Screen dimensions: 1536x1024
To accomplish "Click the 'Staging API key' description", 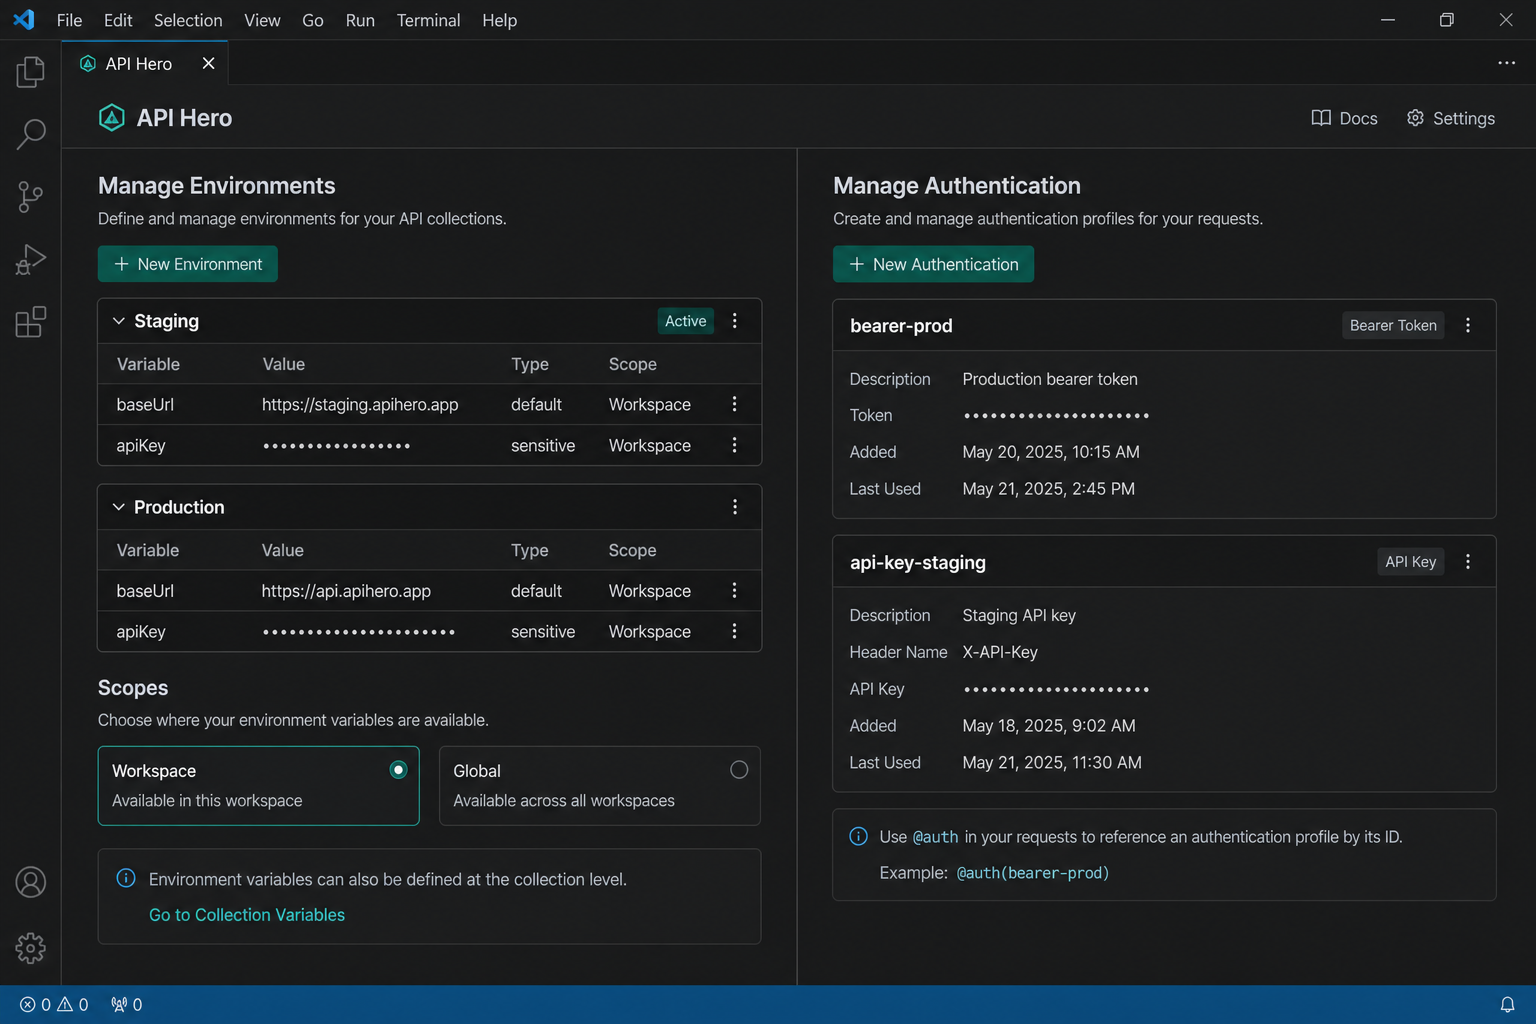I will (x=1019, y=615).
